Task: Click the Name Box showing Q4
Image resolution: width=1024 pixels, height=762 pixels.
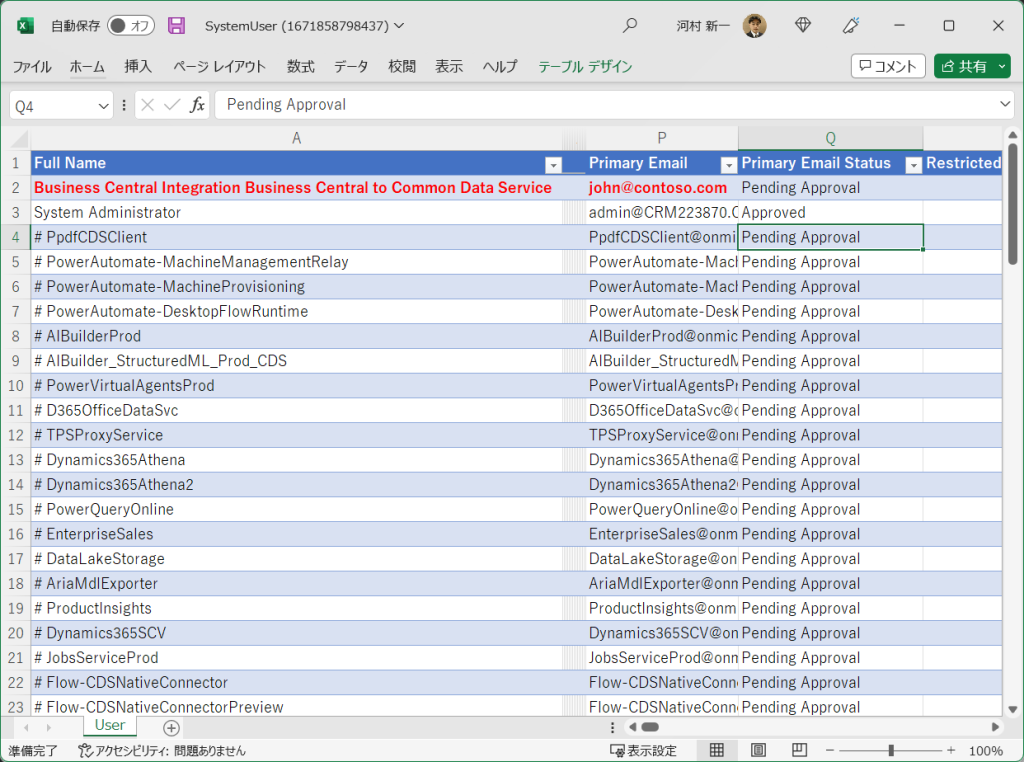Action: tap(52, 106)
